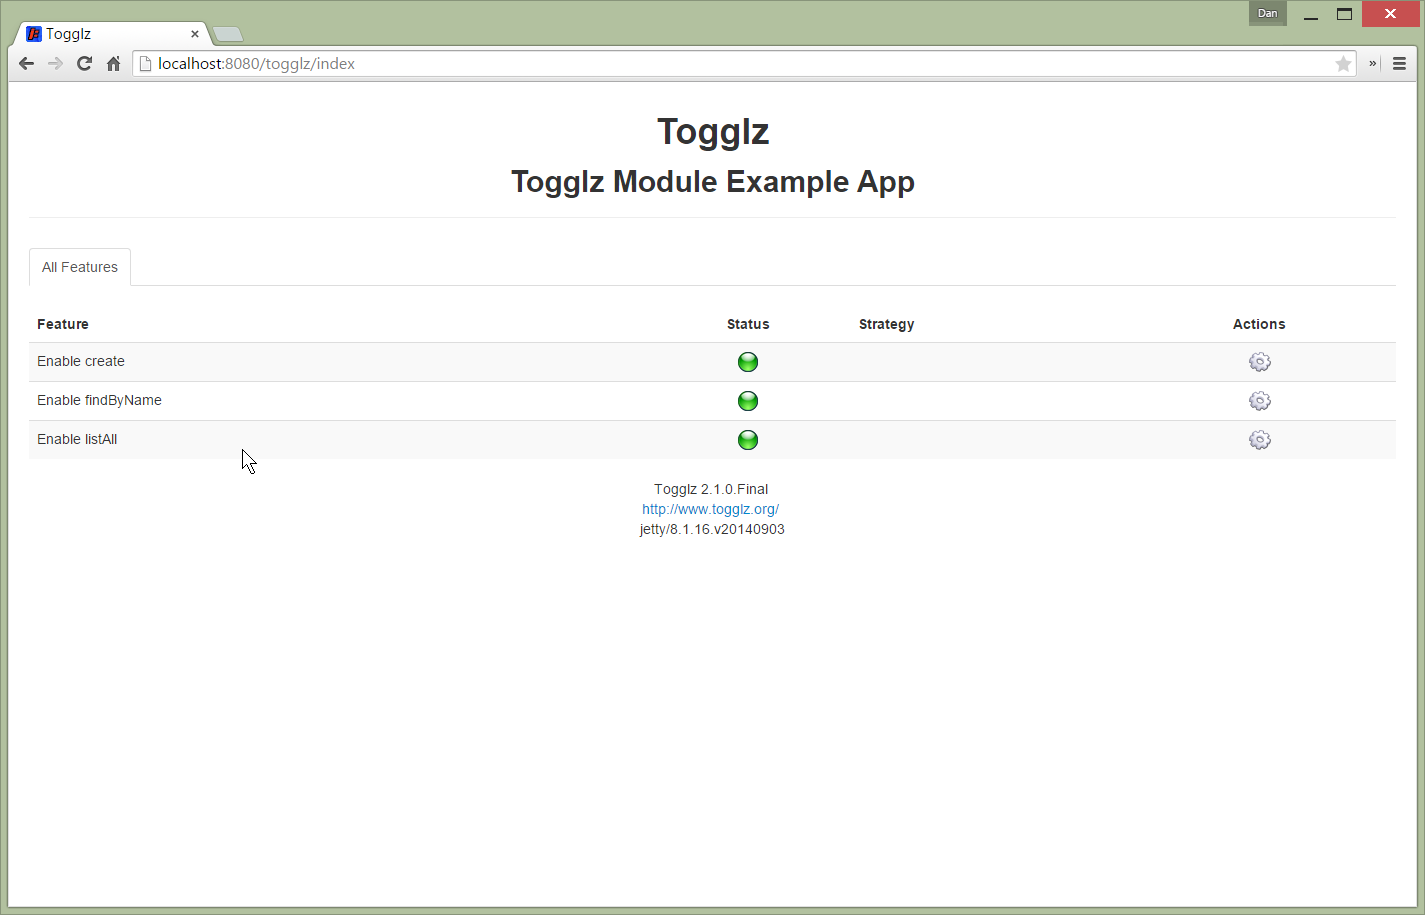Show hidden extensions via chevron overflow
1425x915 pixels.
pos(1373,64)
